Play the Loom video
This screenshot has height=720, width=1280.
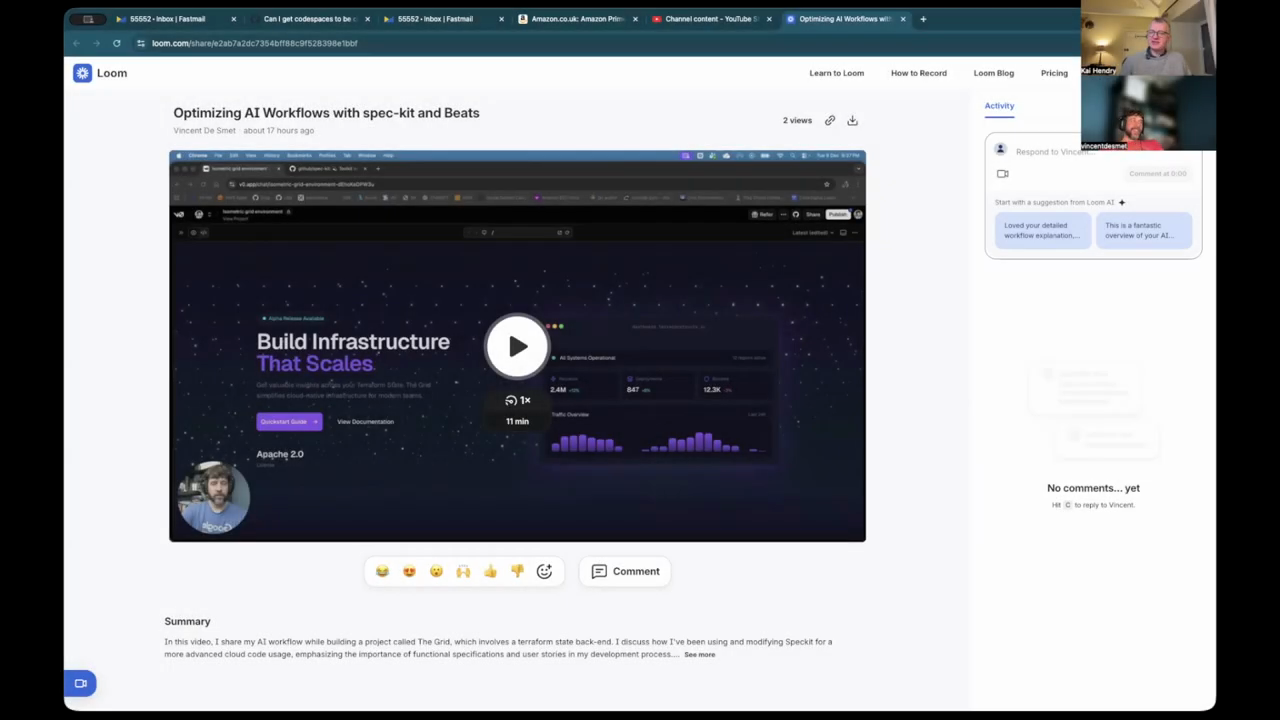tap(517, 346)
